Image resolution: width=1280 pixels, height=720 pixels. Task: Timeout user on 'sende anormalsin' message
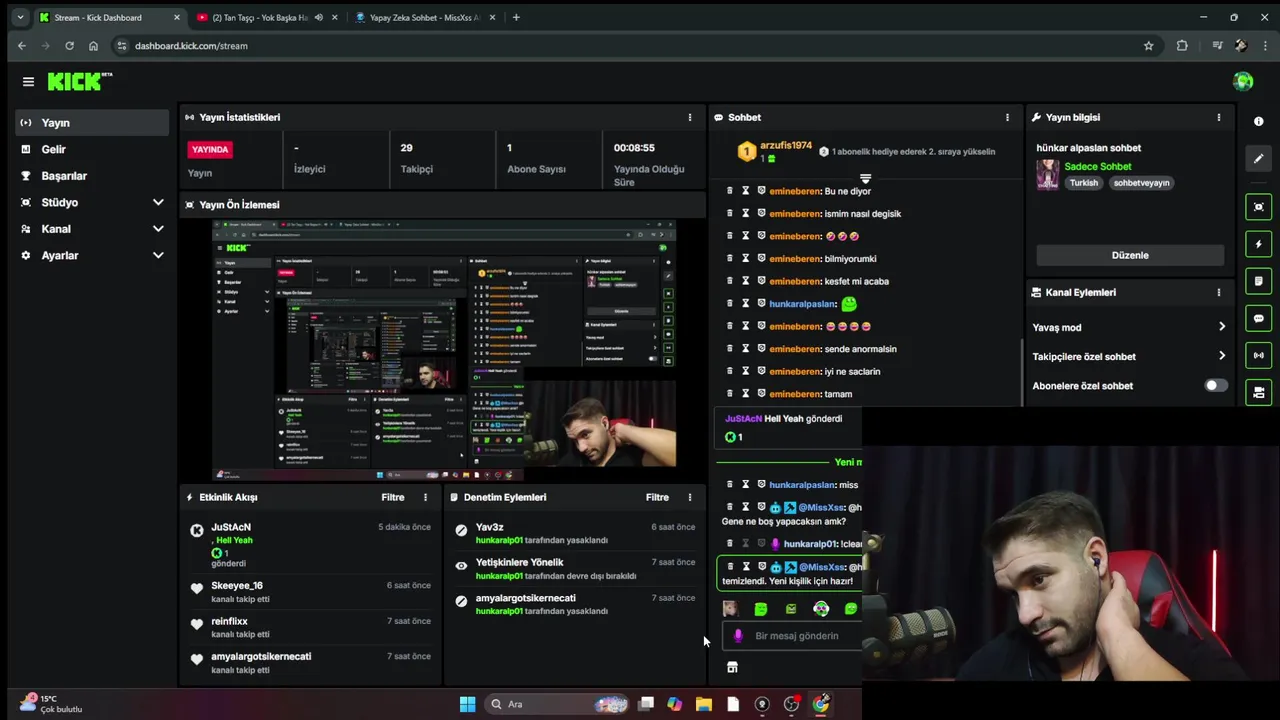pyautogui.click(x=745, y=349)
